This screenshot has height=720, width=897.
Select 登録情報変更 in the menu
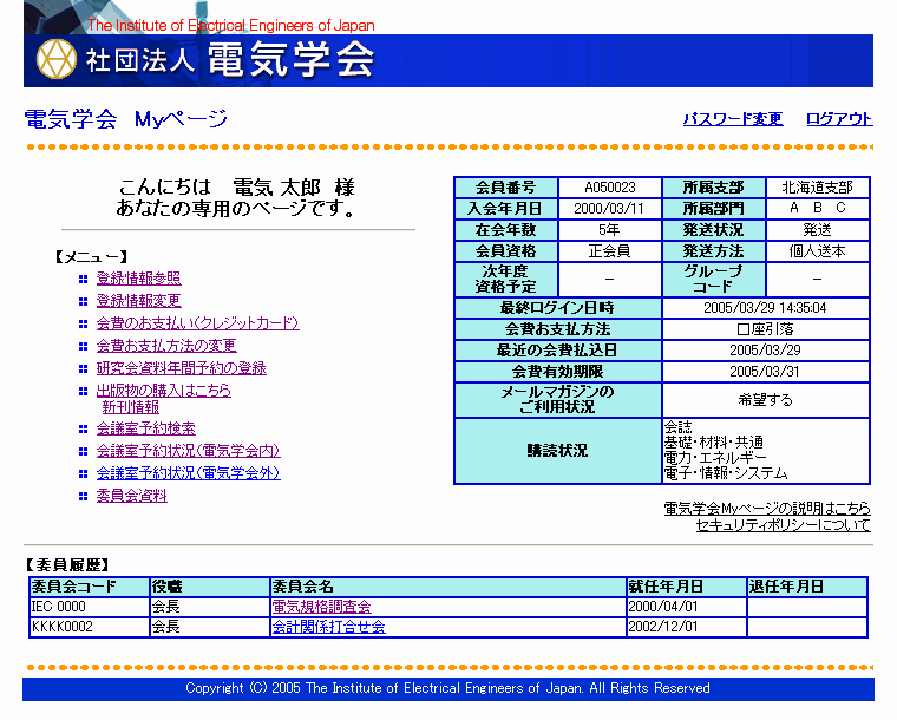pos(139,301)
